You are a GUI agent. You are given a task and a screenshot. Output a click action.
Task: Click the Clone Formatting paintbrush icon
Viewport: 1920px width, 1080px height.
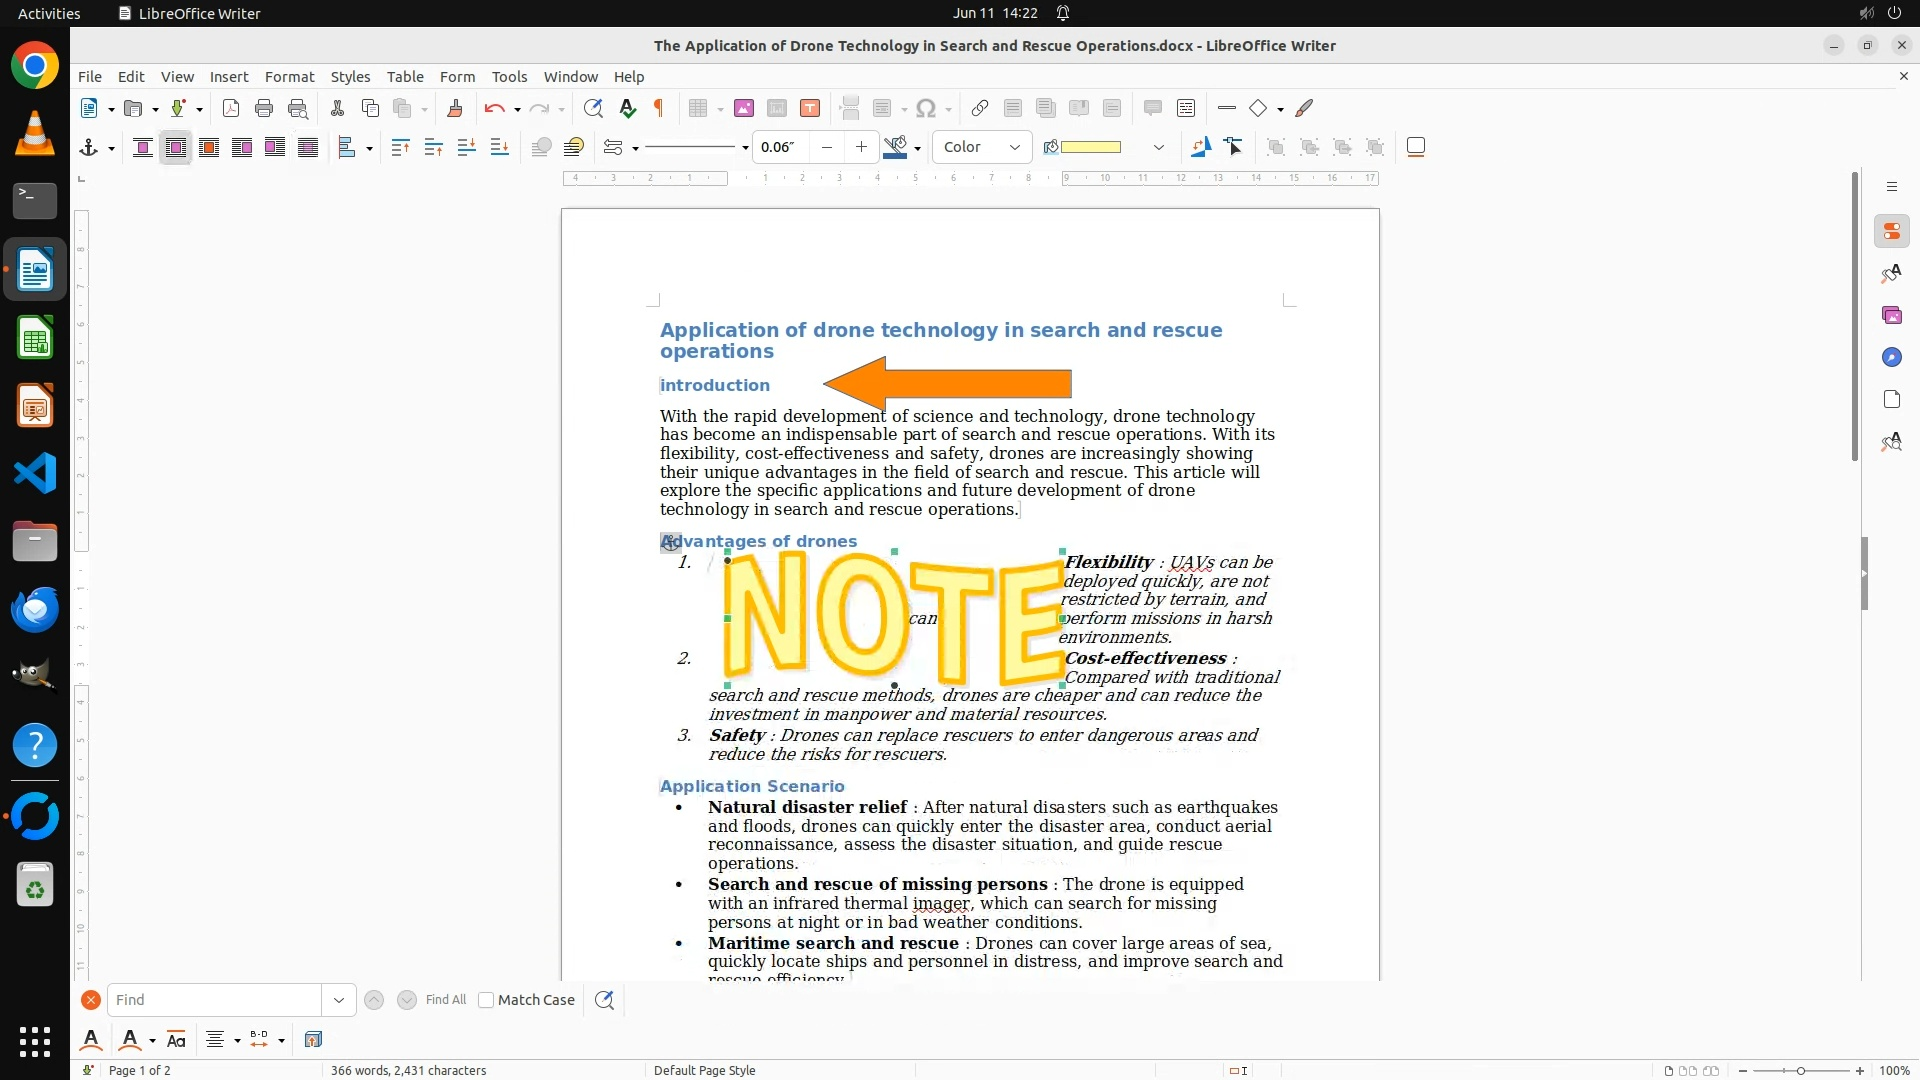pyautogui.click(x=455, y=108)
